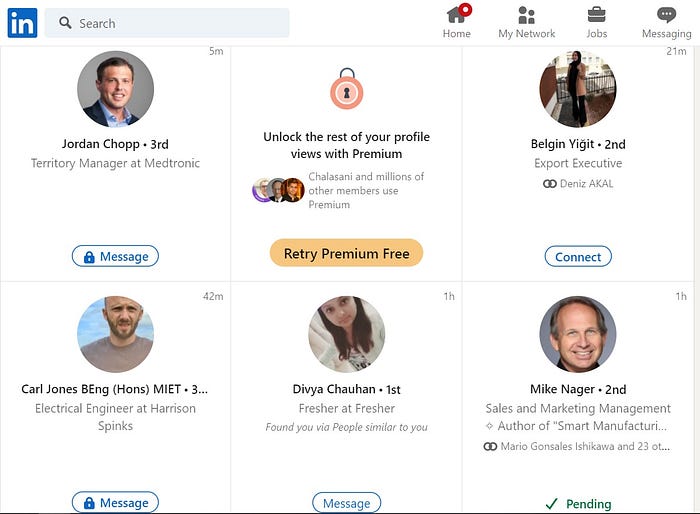The height and width of the screenshot is (514, 700).
Task: Message Carl Jones via locked button
Action: pos(115,502)
